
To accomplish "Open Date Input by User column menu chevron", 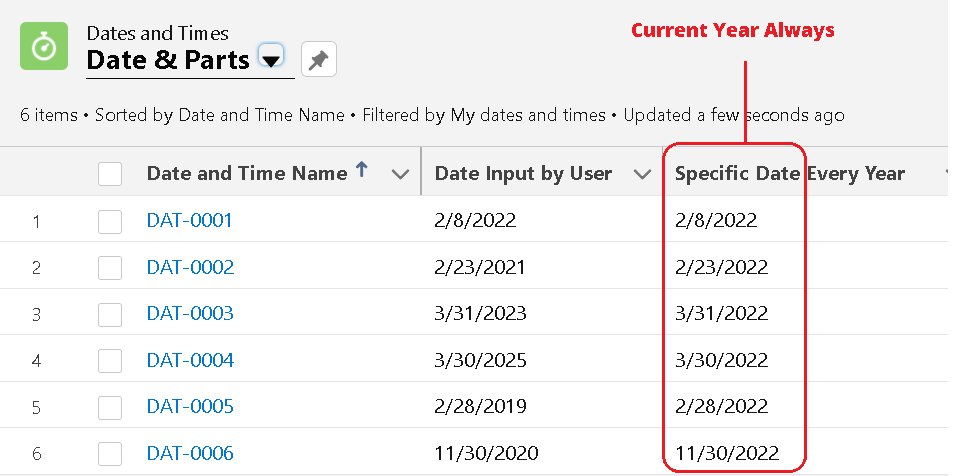I will 642,175.
